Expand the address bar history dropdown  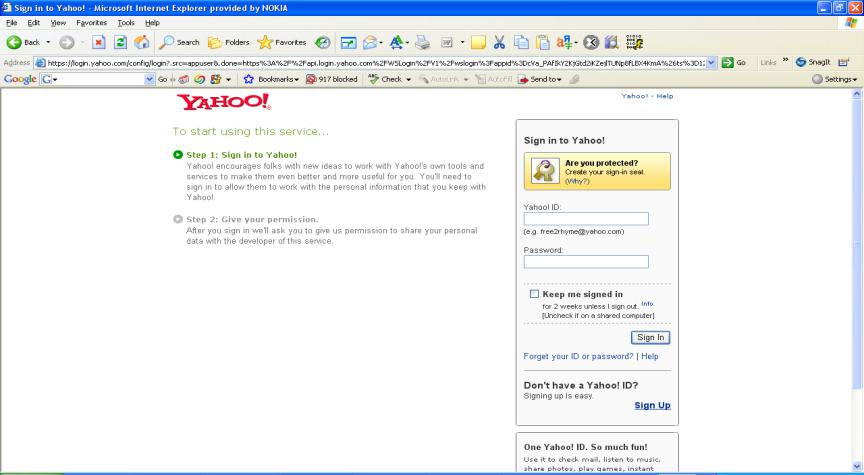pyautogui.click(x=711, y=62)
